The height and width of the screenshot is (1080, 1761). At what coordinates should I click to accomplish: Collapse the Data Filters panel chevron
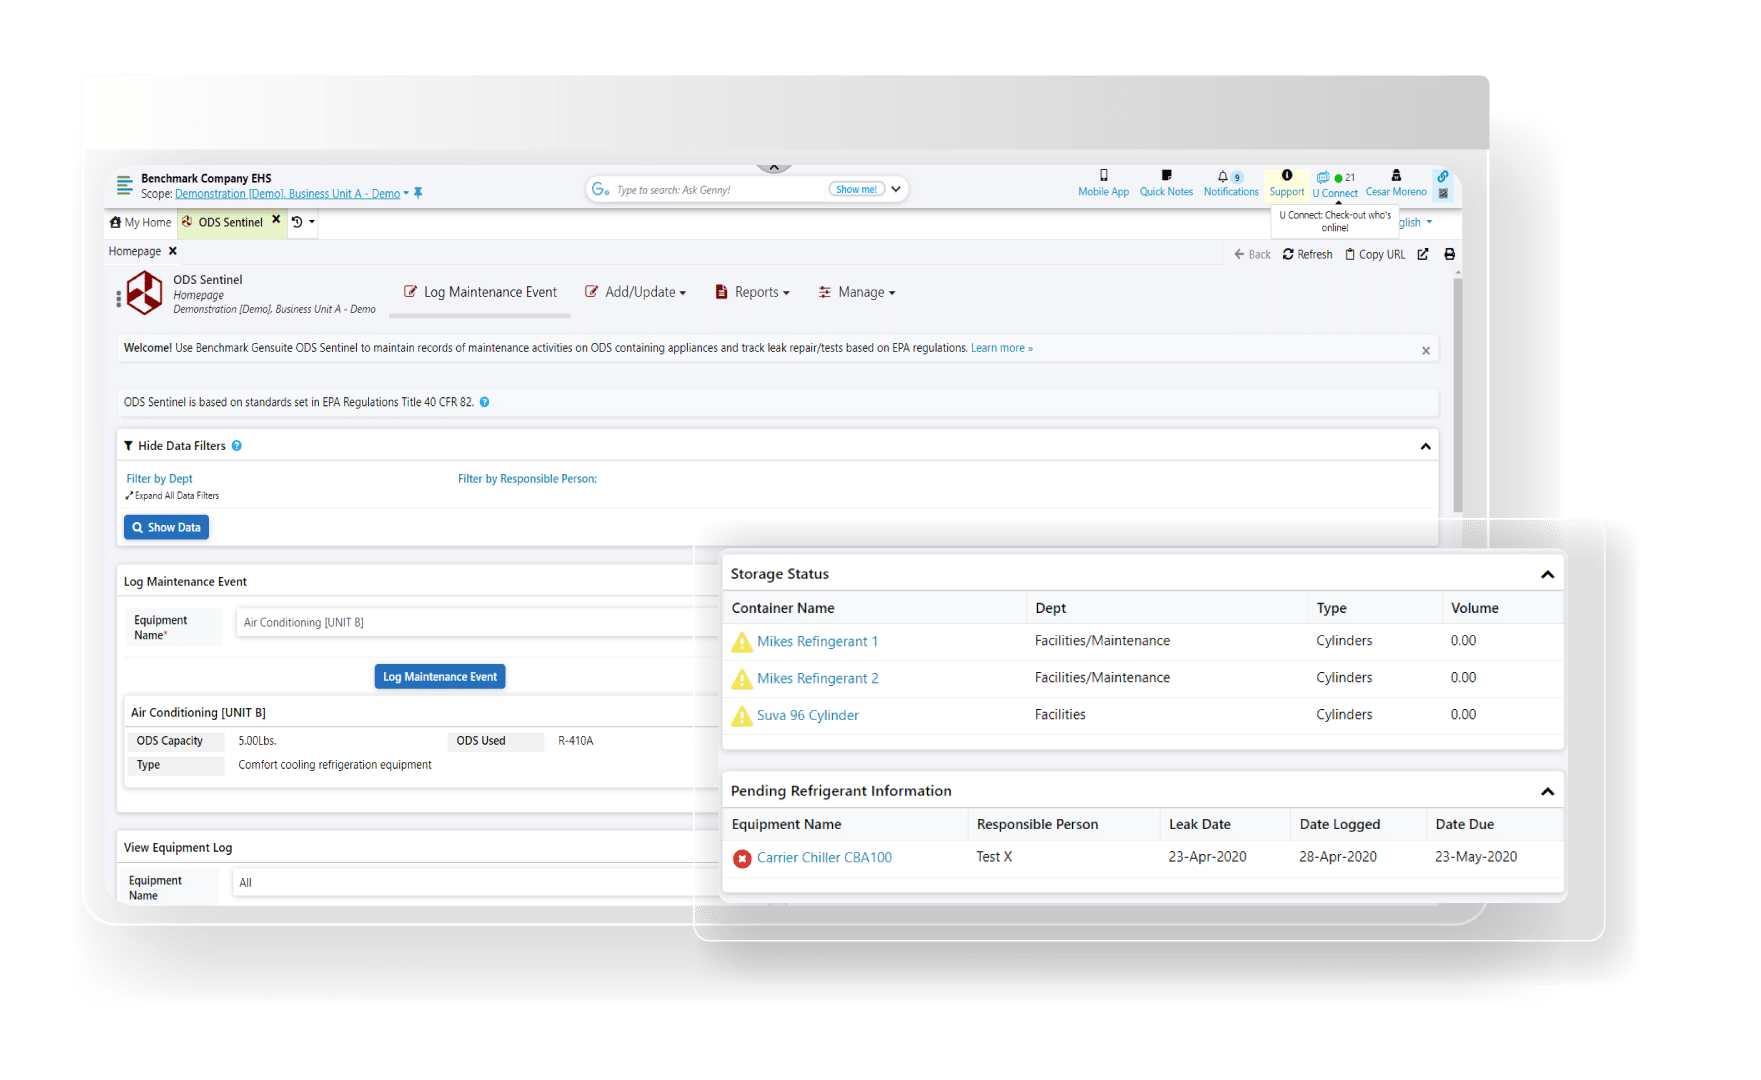pos(1425,447)
